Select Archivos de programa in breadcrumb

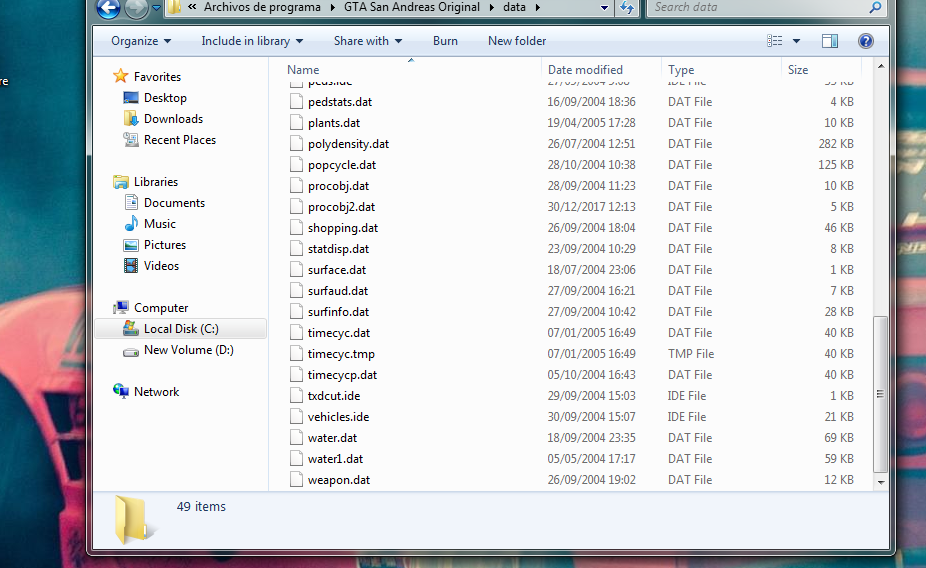pos(262,7)
